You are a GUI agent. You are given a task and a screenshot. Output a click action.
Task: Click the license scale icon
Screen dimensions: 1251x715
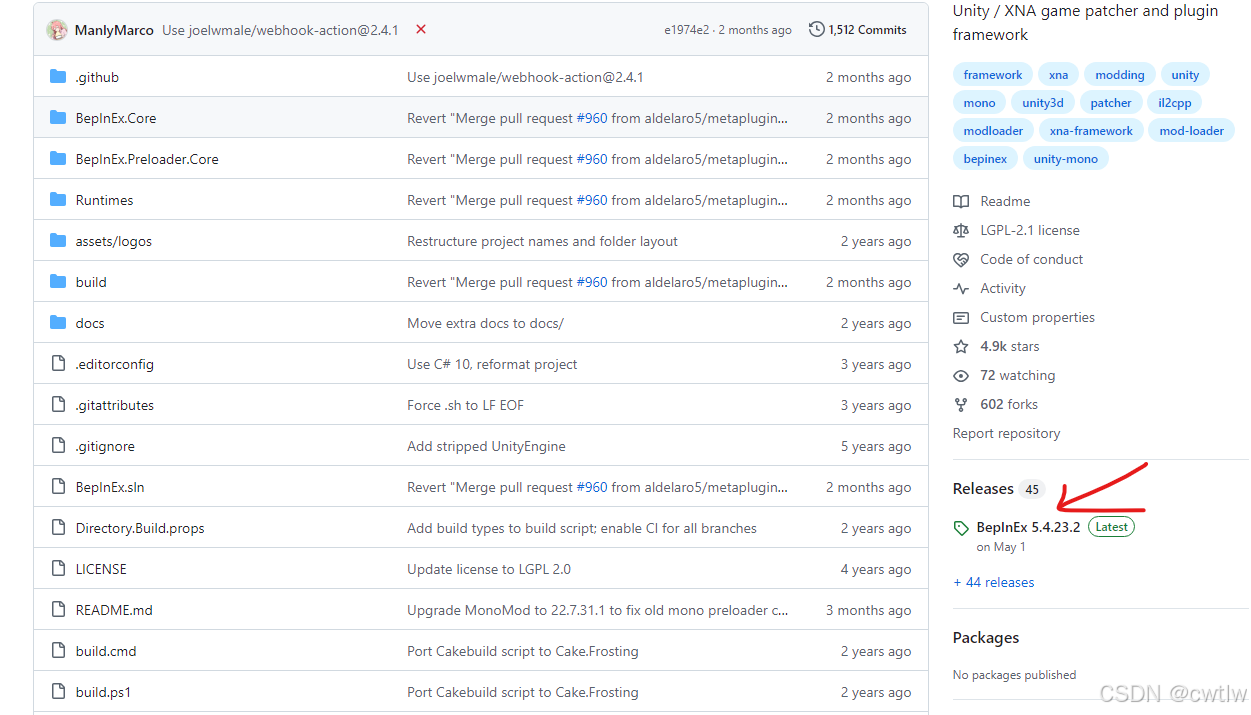coord(961,230)
